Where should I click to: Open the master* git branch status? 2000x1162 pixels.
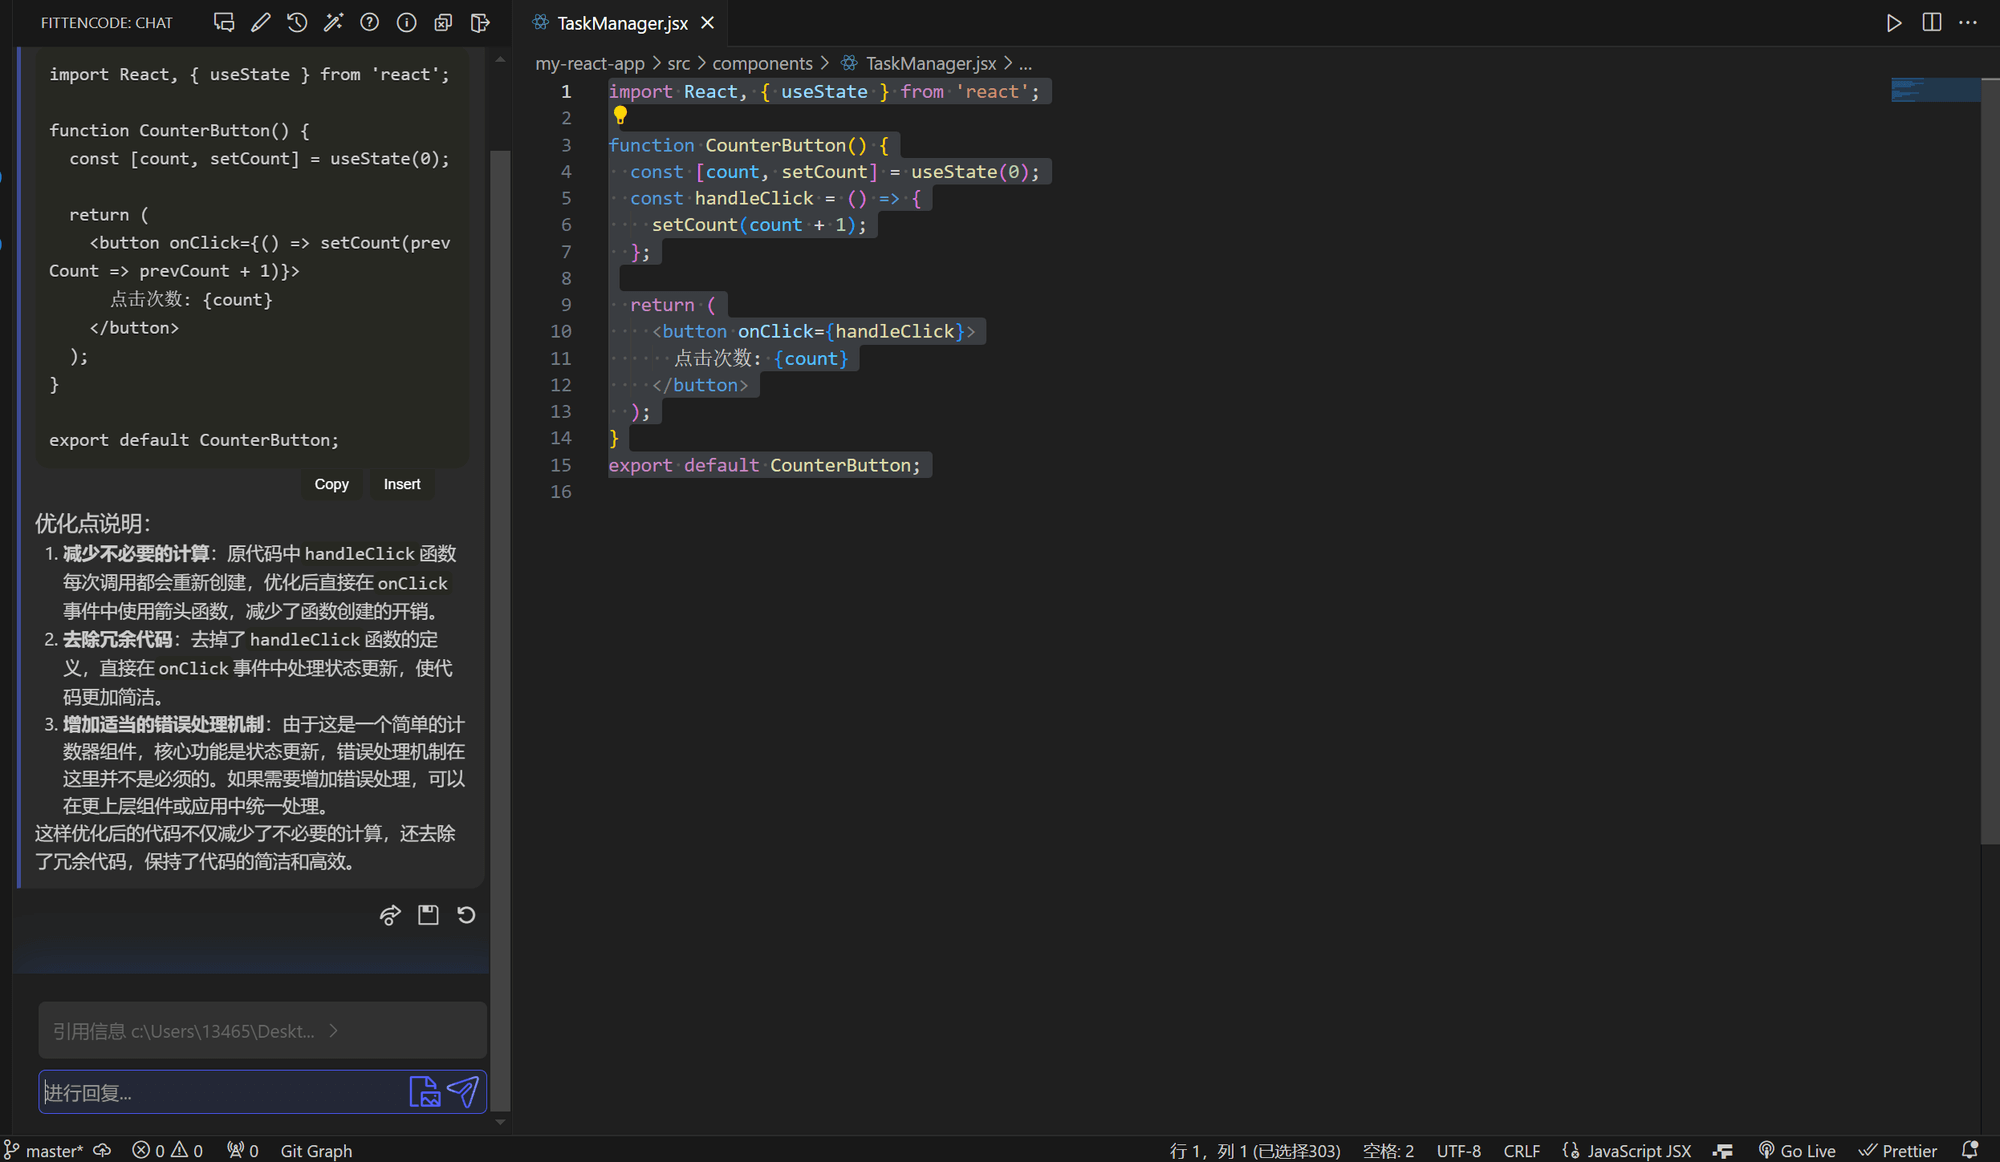point(45,1151)
